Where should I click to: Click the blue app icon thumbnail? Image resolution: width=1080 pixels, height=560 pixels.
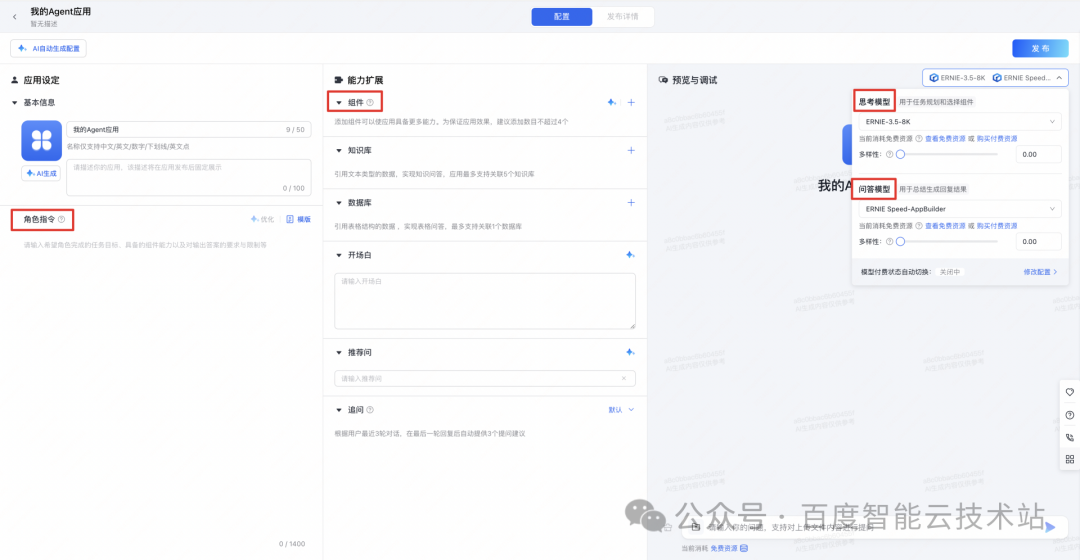(41, 141)
